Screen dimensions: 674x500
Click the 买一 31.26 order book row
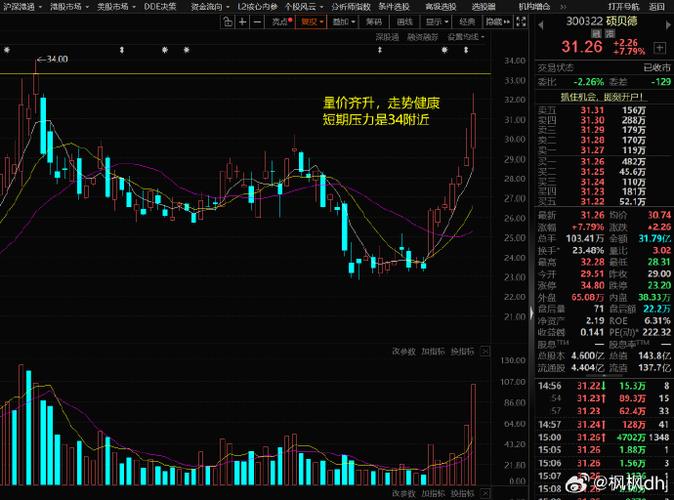[603, 162]
